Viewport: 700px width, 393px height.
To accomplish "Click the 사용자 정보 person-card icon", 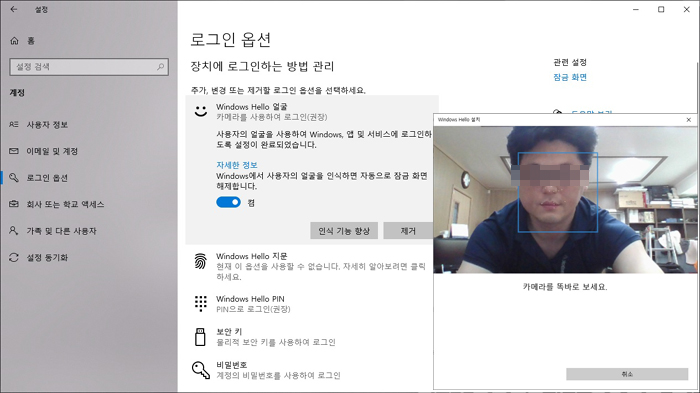I will (x=14, y=125).
